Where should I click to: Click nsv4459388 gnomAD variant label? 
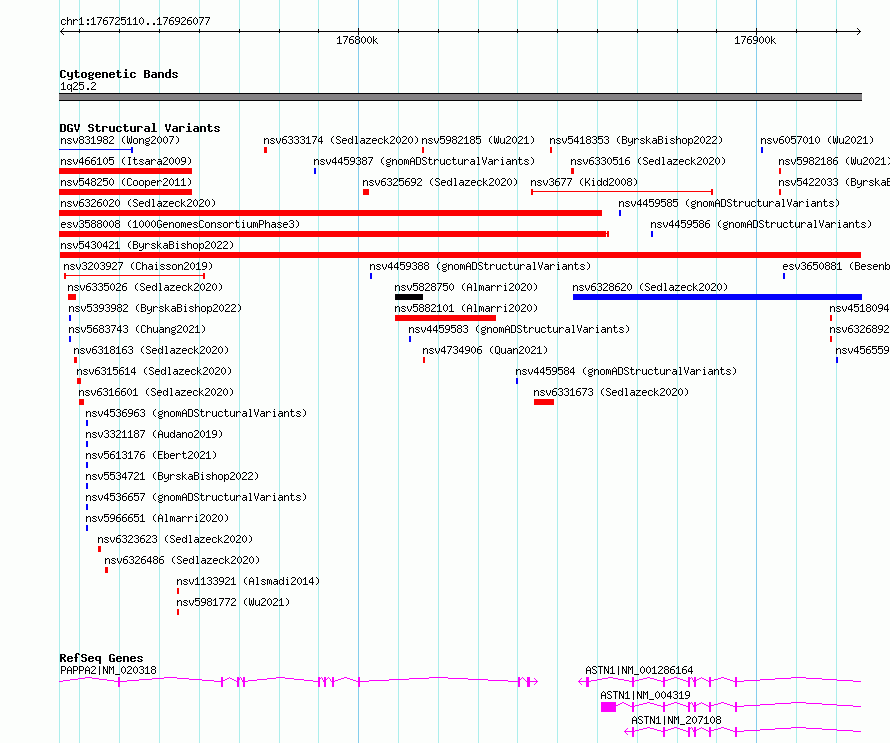(480, 266)
